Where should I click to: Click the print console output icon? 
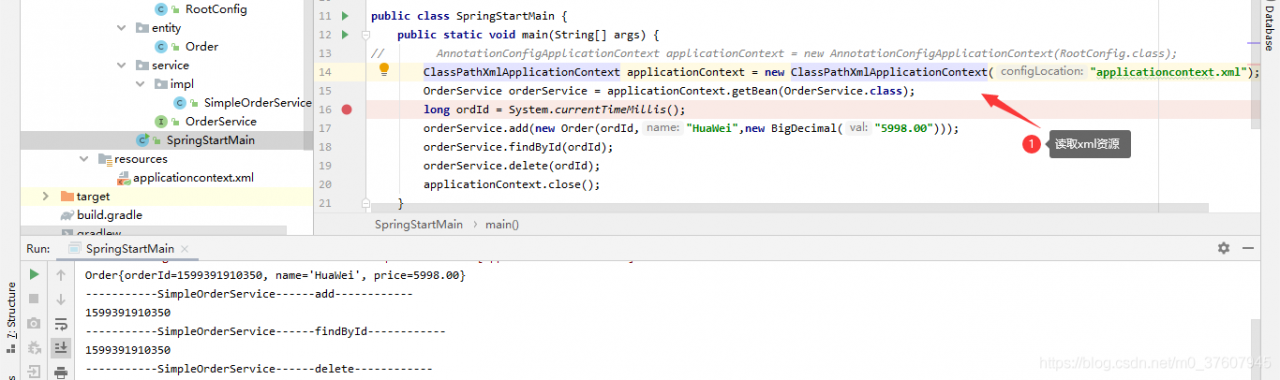click(61, 372)
